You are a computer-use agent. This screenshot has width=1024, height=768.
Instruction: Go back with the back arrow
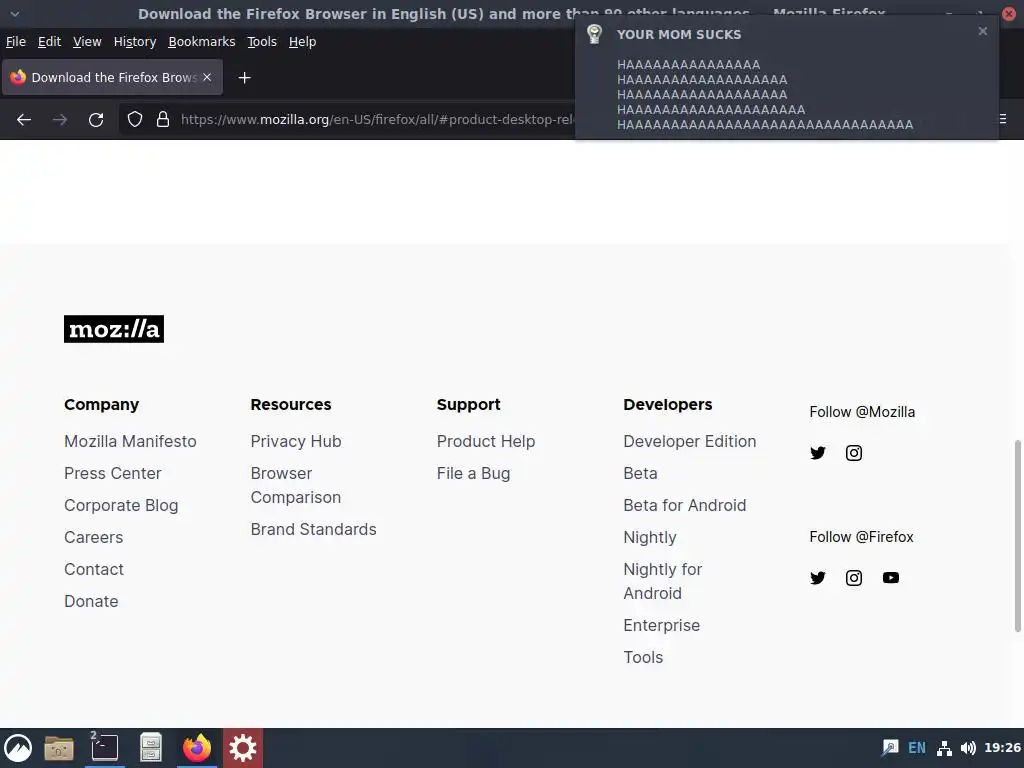24,120
